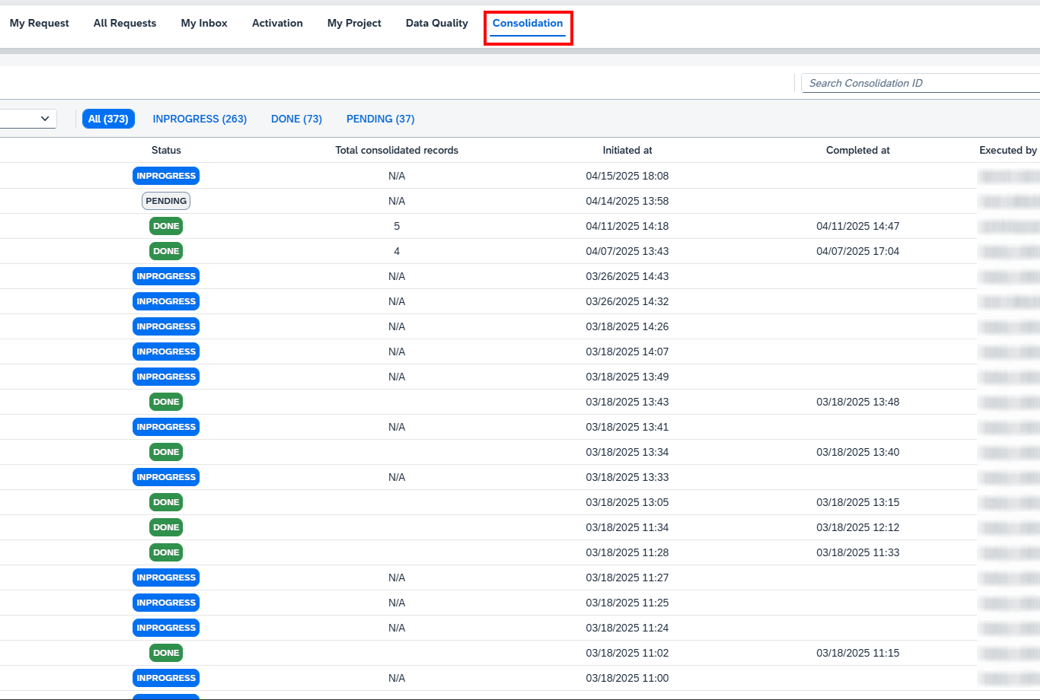Screen dimensions: 1040x700
Task: Focus the Search Consolidation ID field
Action: click(x=921, y=83)
